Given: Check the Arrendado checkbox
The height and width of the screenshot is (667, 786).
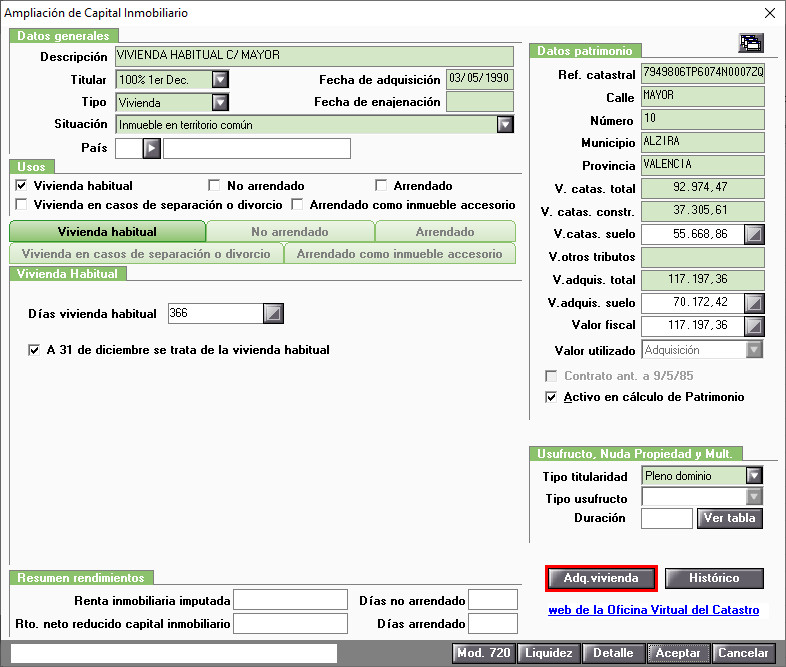Looking at the screenshot, I should [x=381, y=186].
